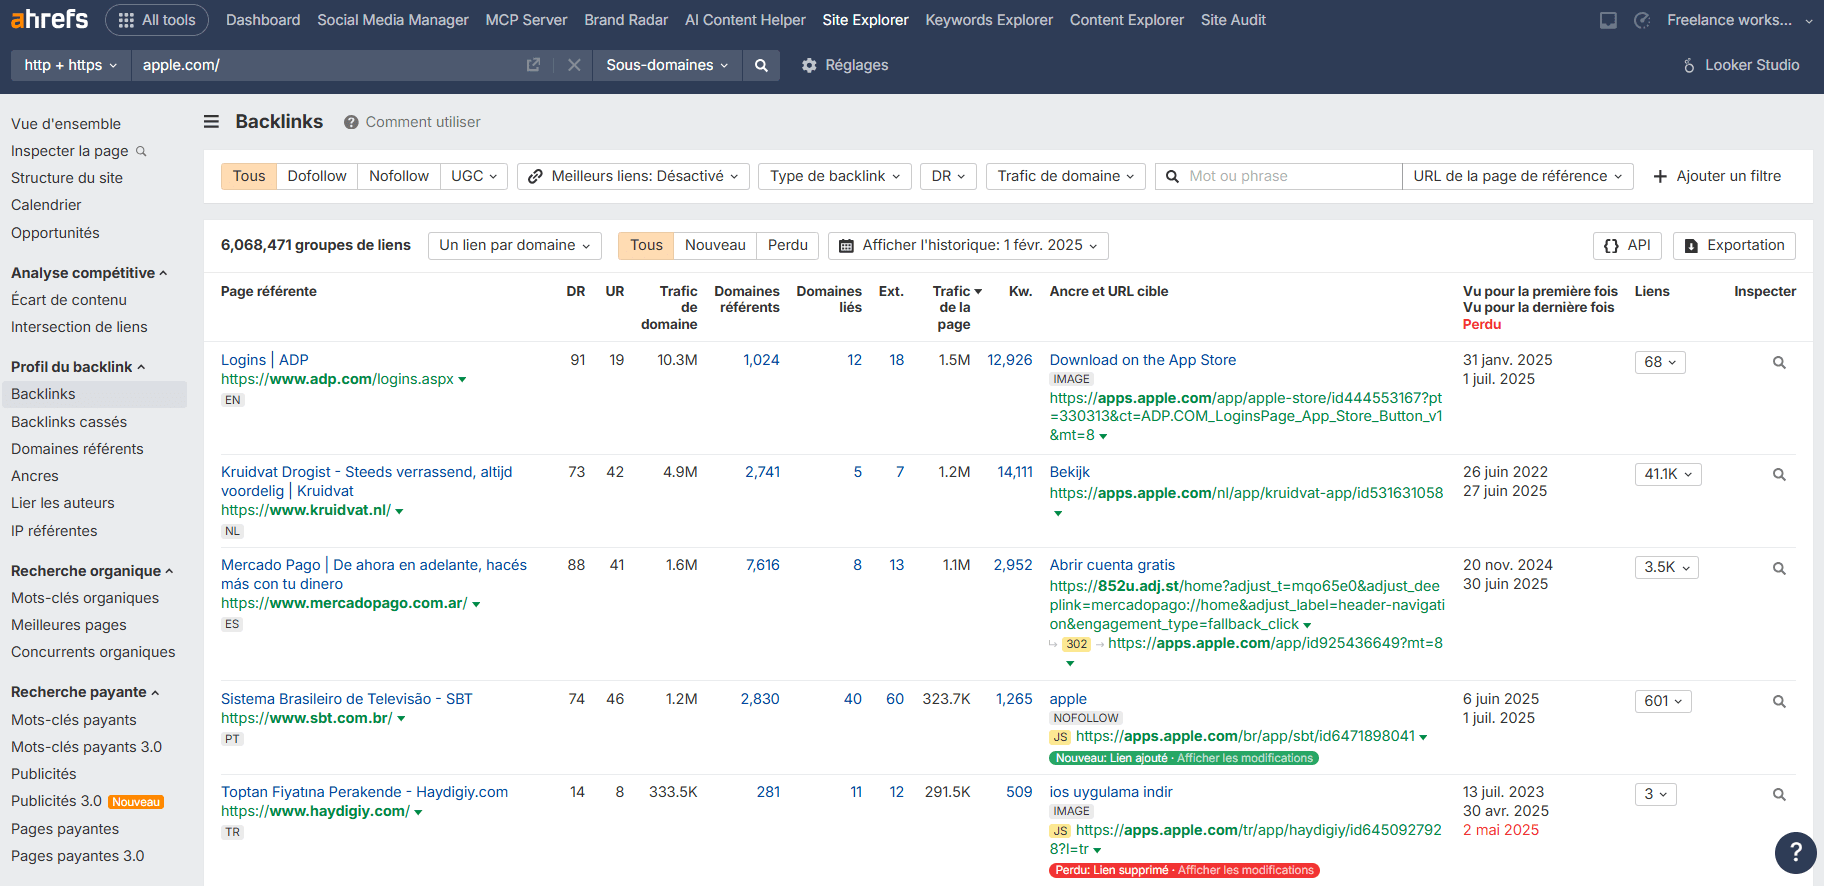Expand the 68 links dropdown
The width and height of the screenshot is (1824, 886).
1660,362
